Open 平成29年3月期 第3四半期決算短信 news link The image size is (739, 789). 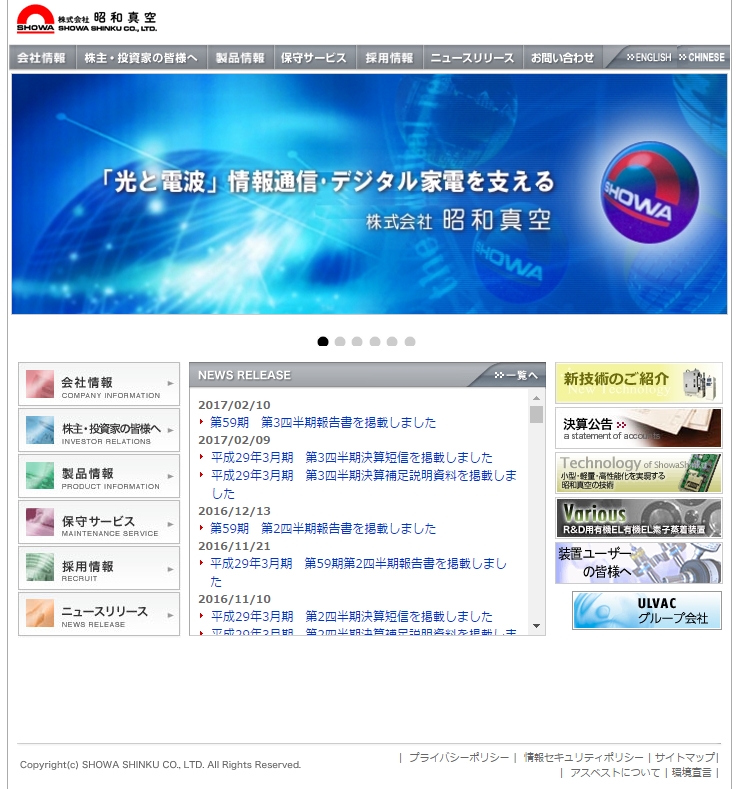click(352, 457)
